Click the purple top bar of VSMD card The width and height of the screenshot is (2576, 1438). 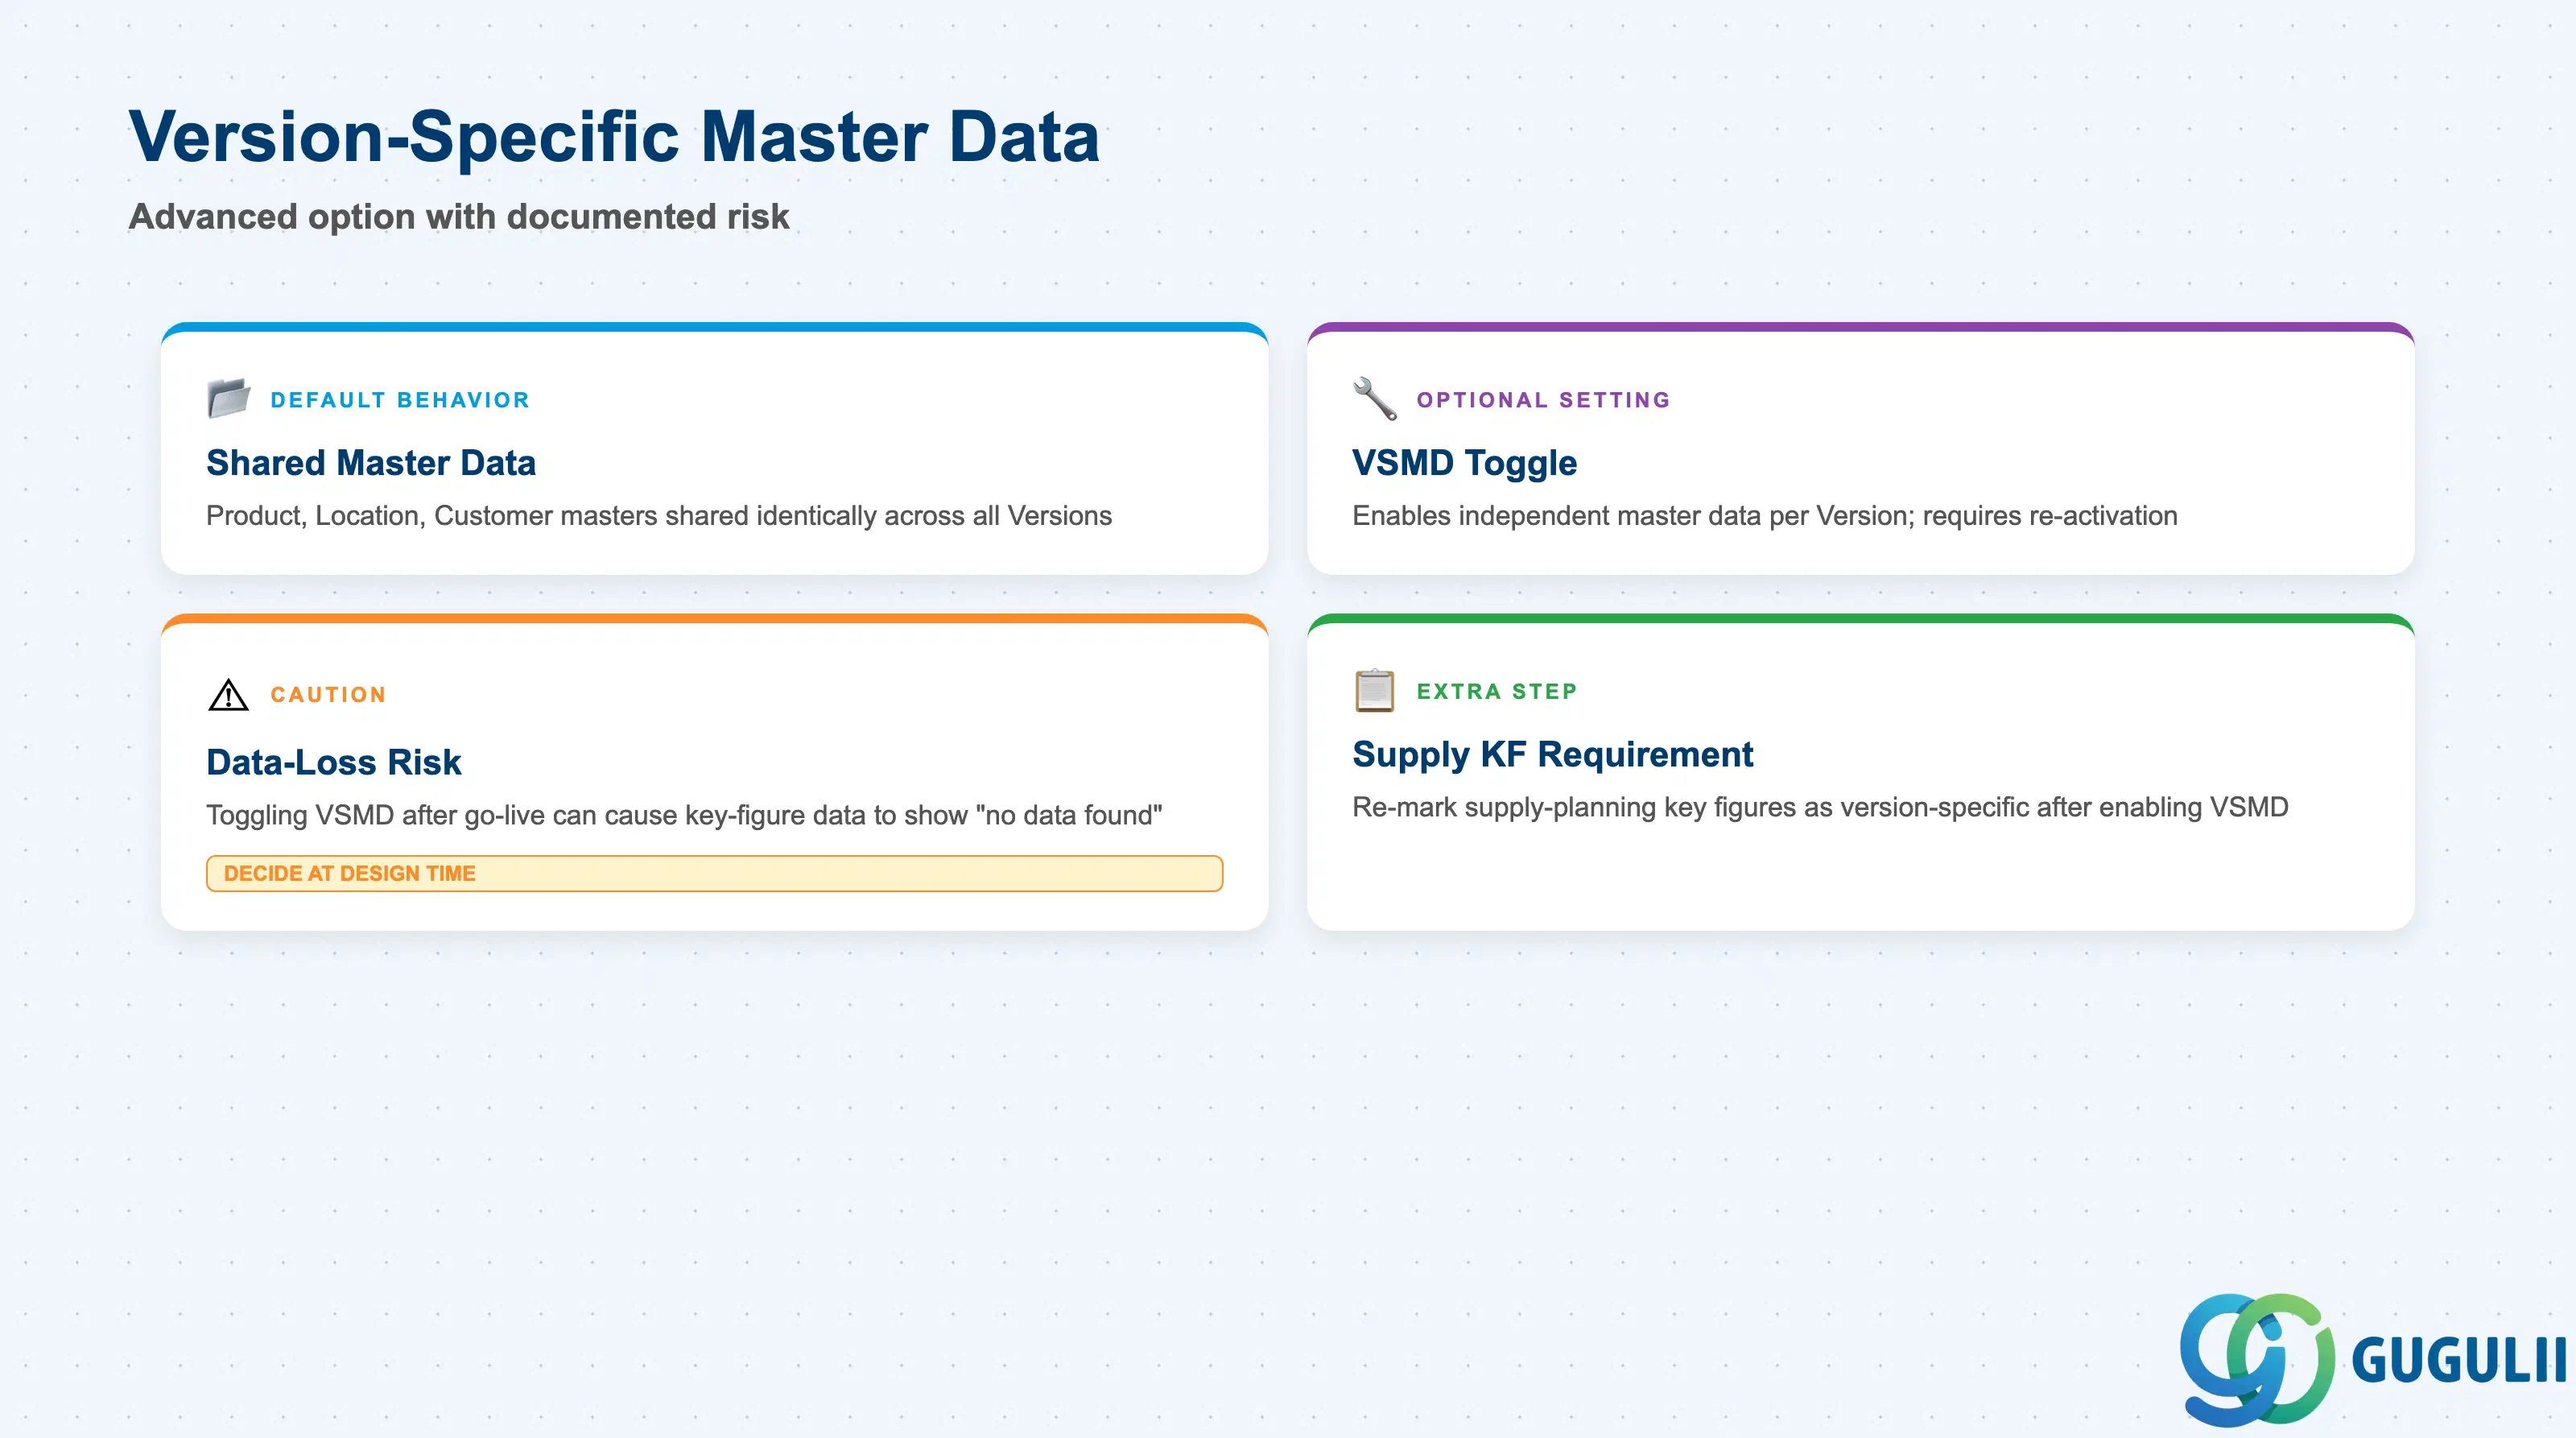(1860, 327)
